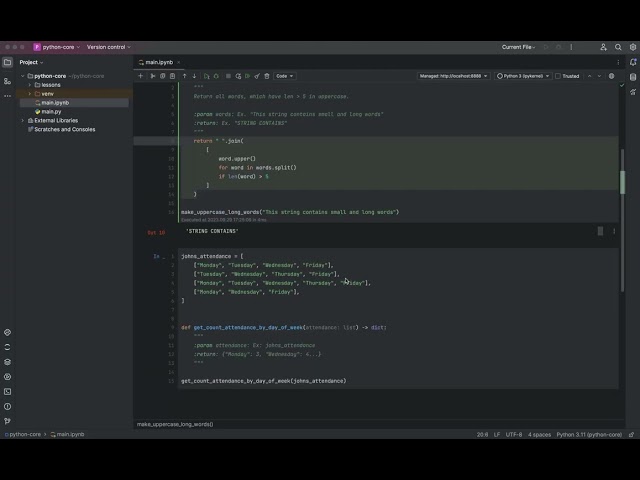Open the Terminal tool window
The height and width of the screenshot is (480, 640).
(x=7, y=391)
